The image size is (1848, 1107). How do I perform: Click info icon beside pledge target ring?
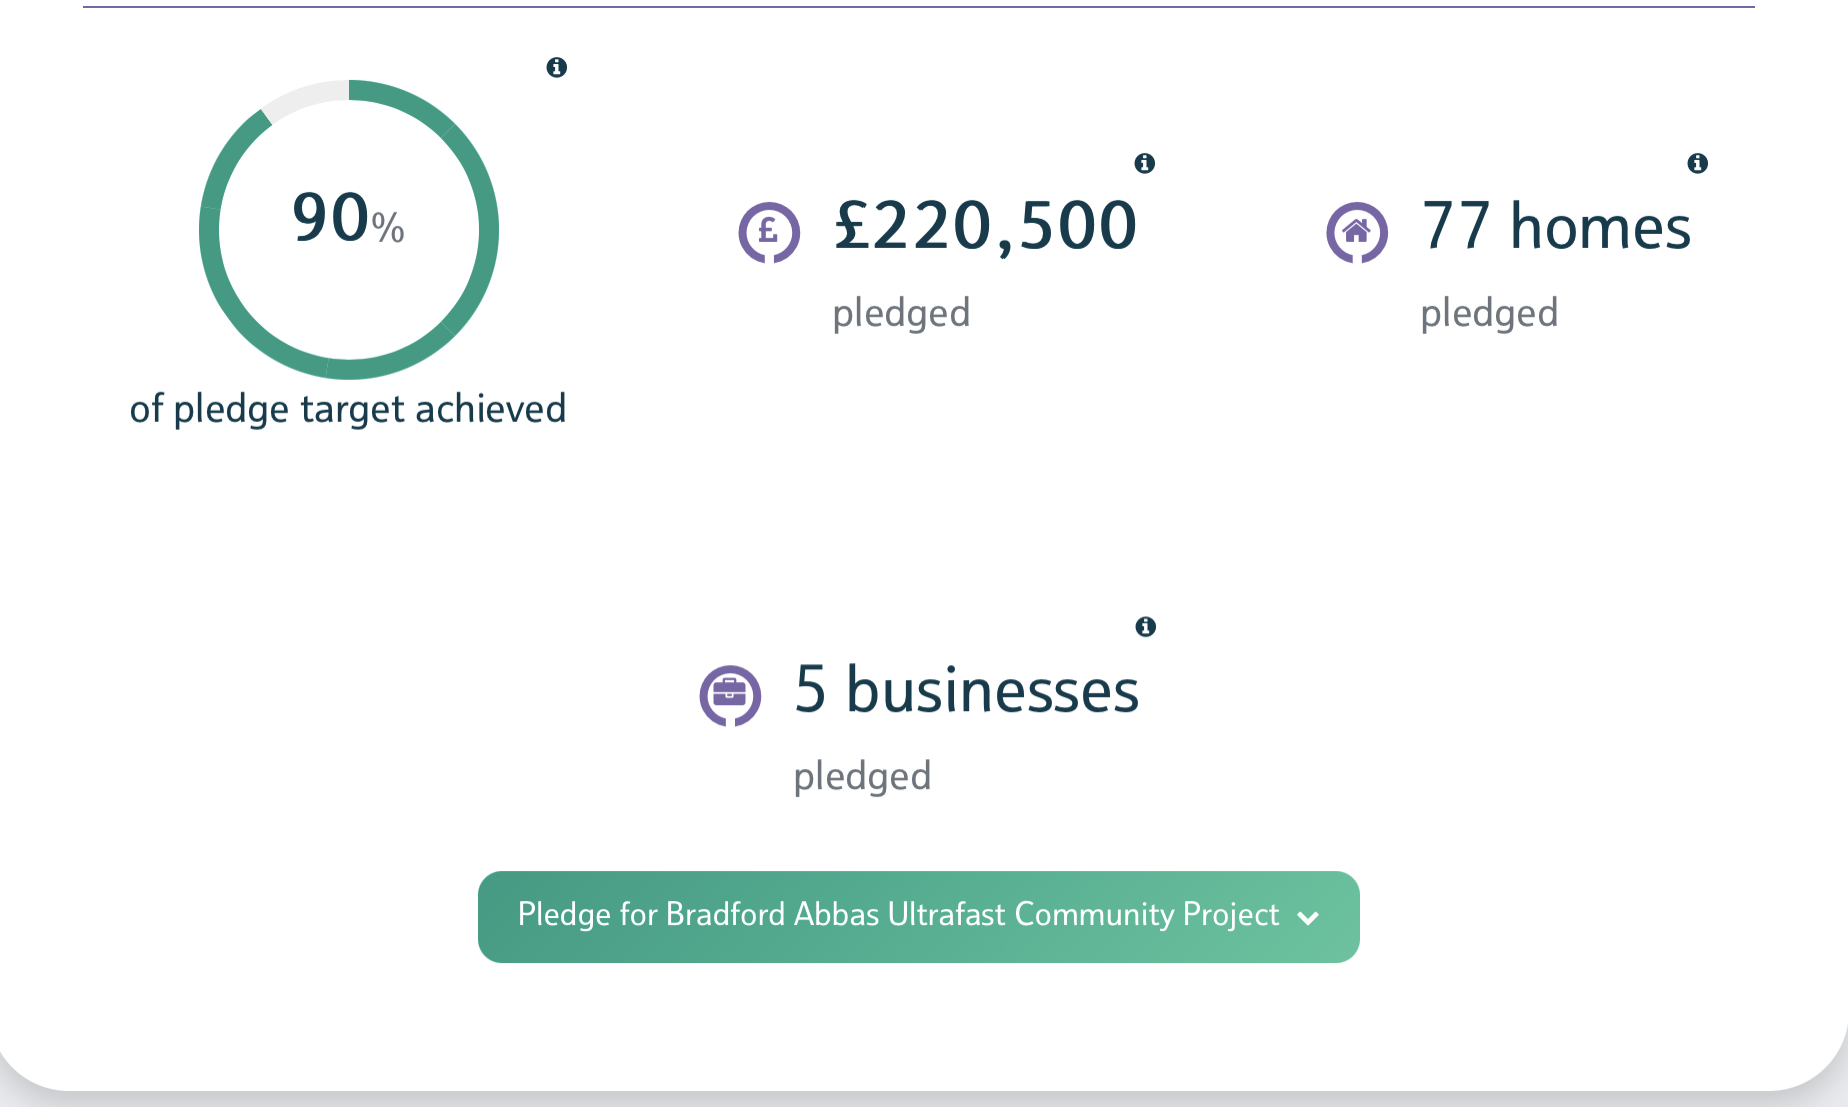click(557, 67)
